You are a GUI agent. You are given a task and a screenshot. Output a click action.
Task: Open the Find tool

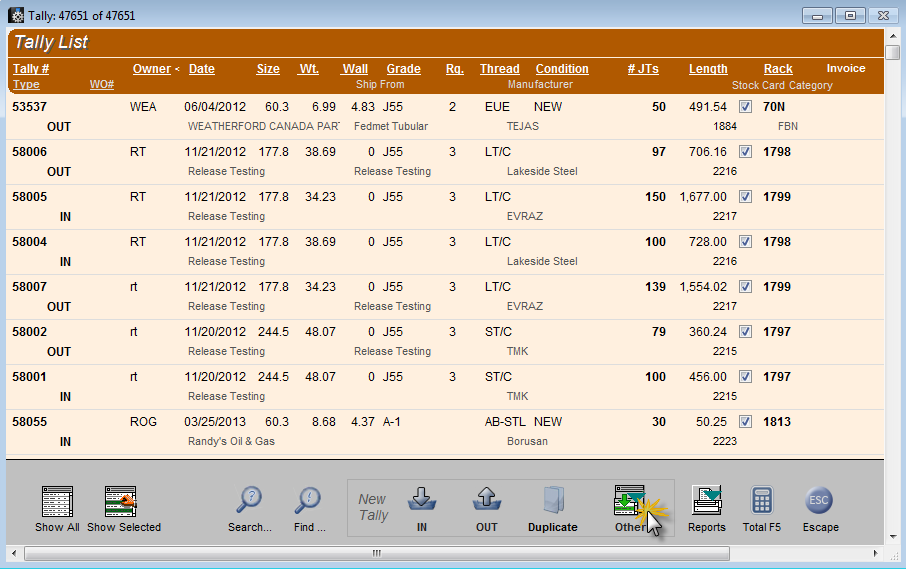[x=308, y=501]
